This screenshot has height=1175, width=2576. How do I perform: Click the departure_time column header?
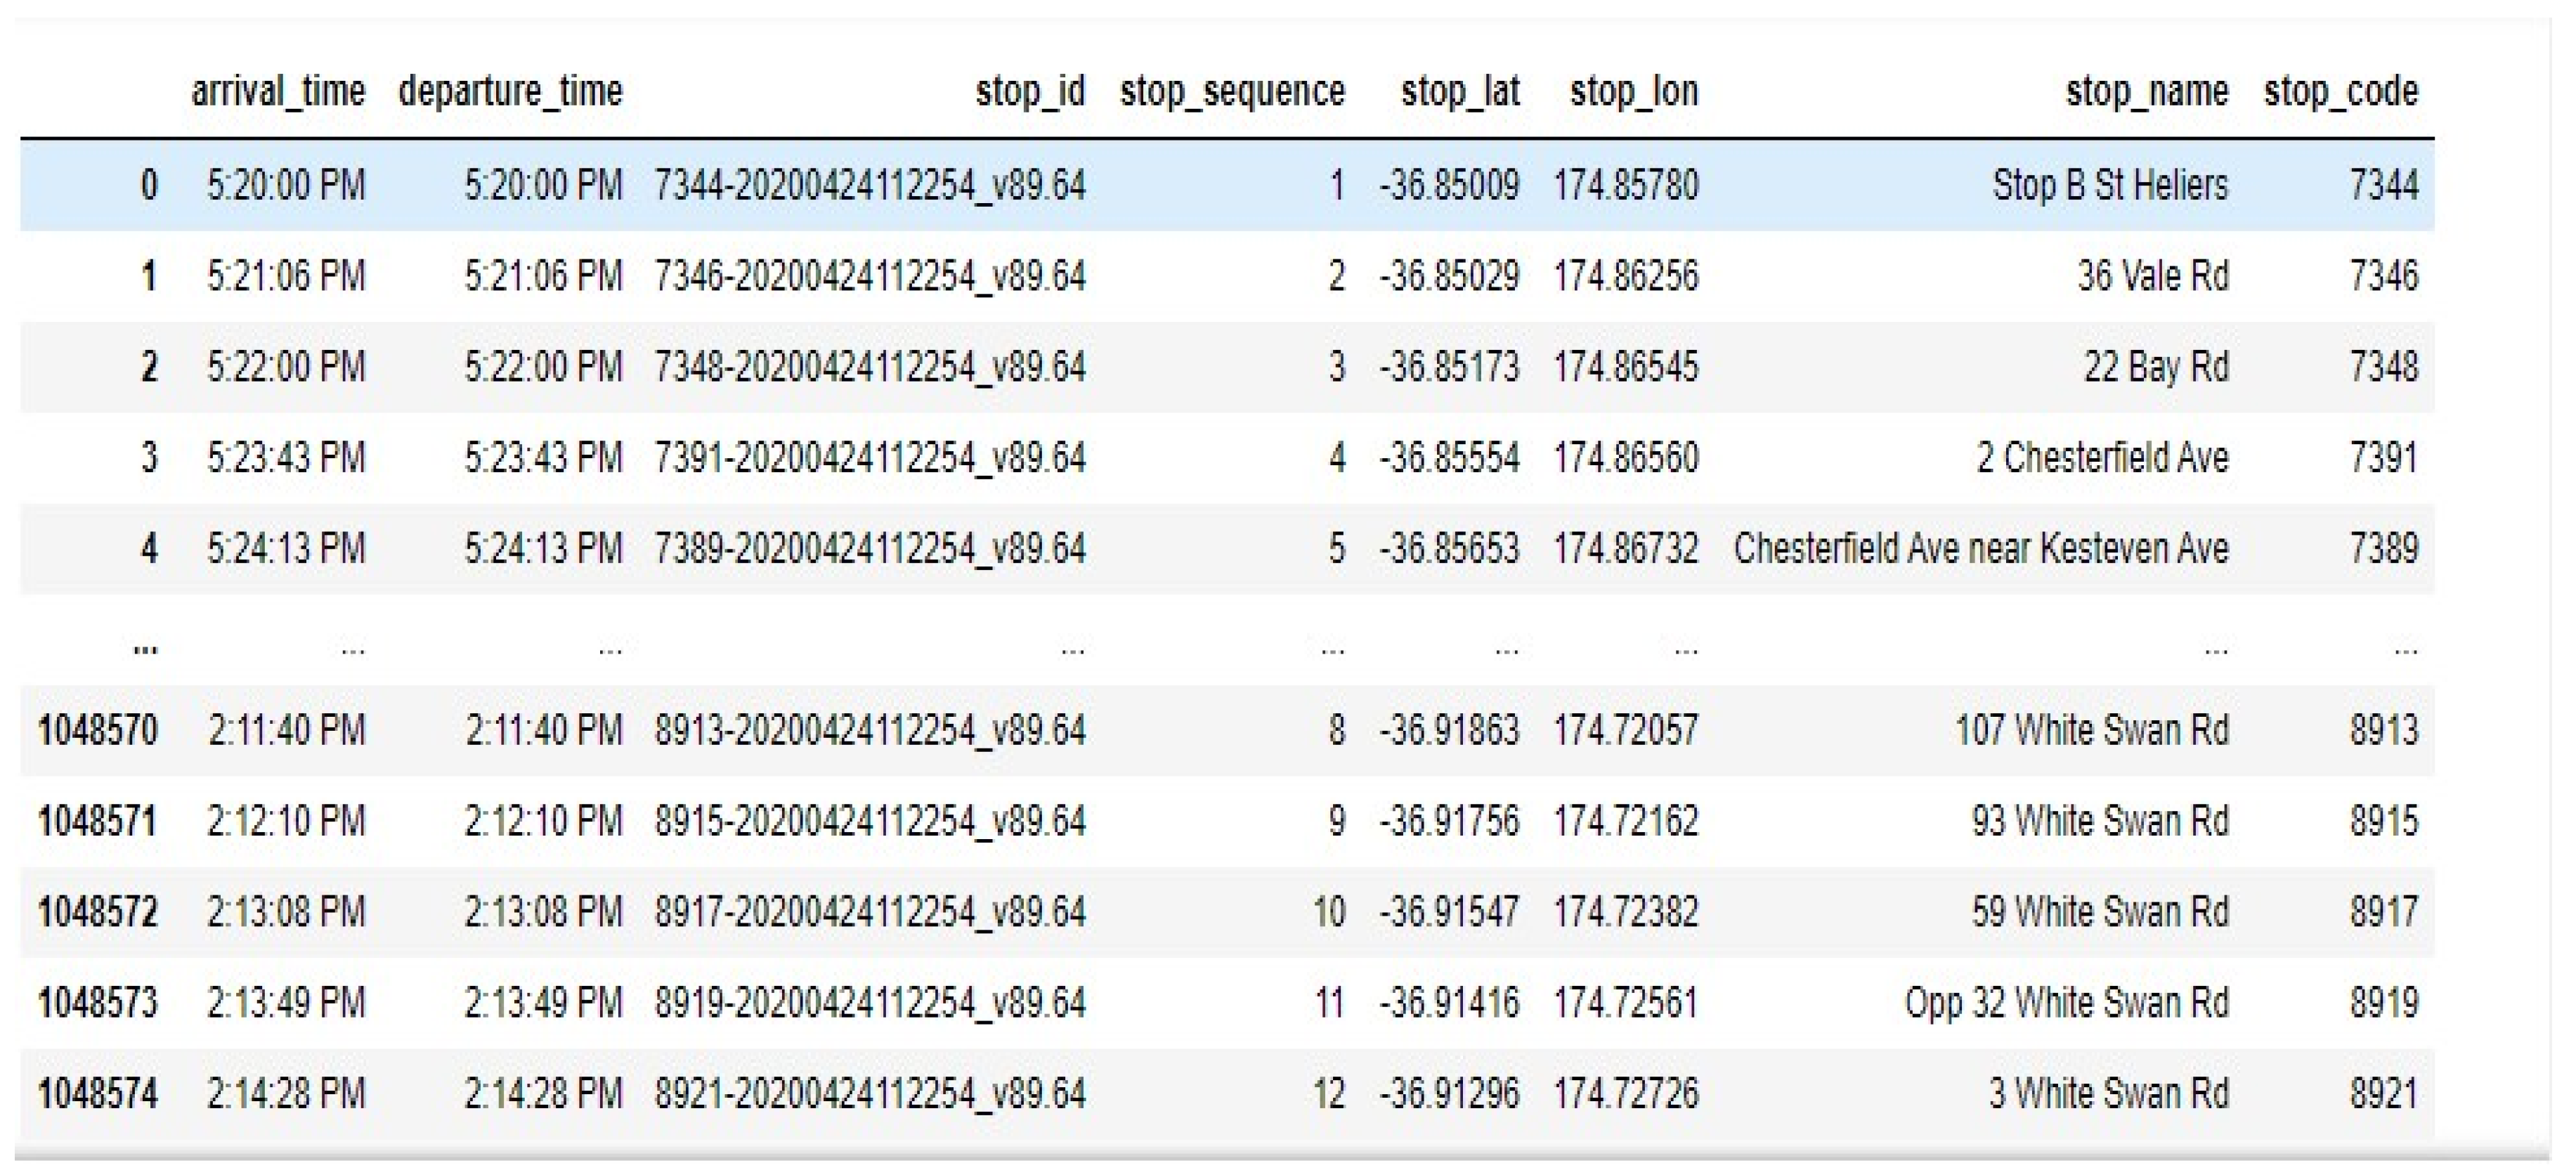point(510,92)
